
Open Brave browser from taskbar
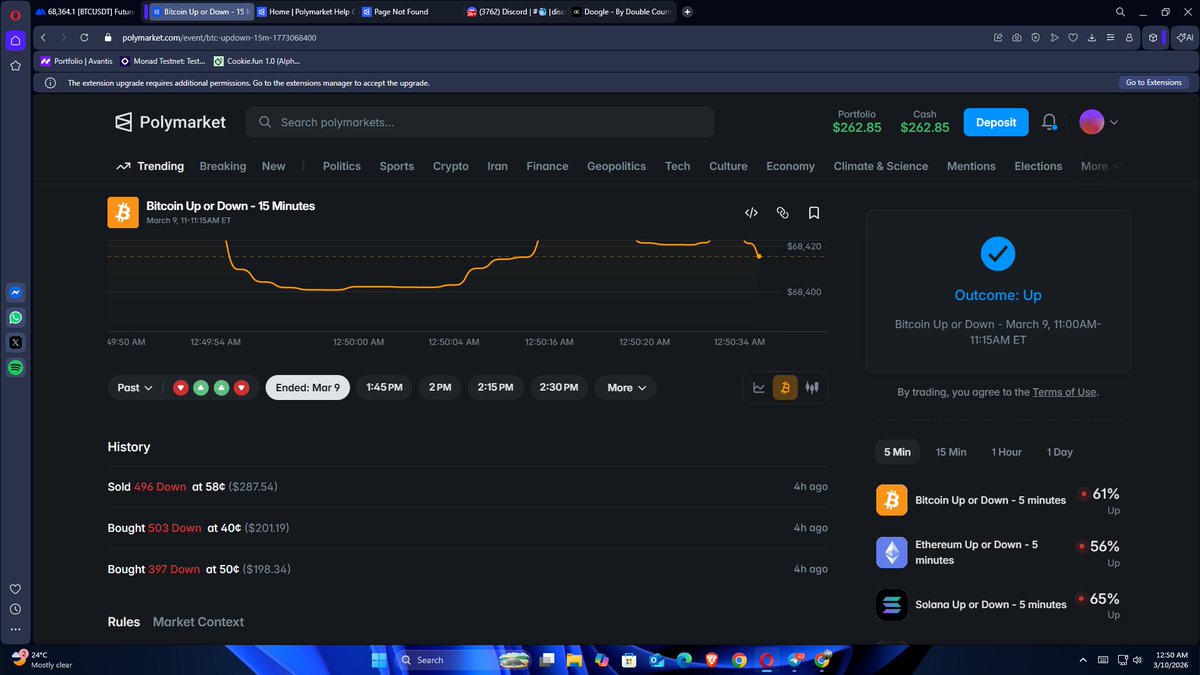pyautogui.click(x=711, y=660)
